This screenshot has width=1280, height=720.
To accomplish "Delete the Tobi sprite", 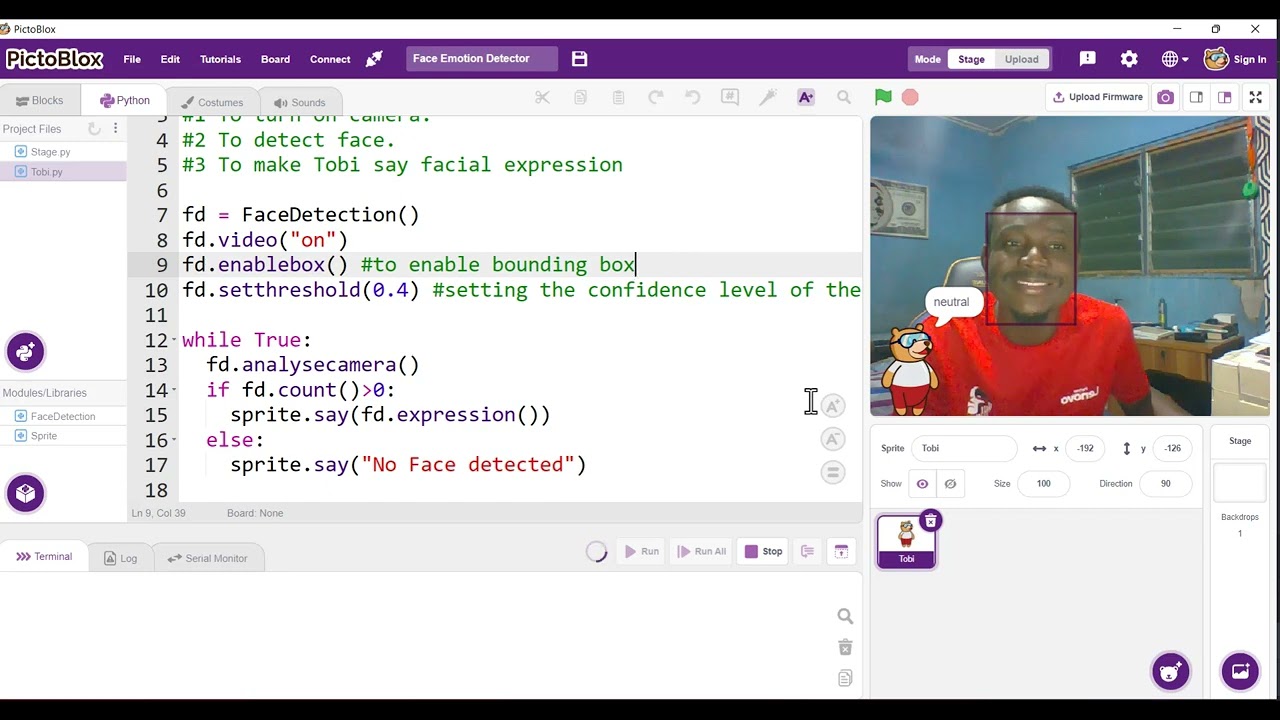I will (931, 521).
